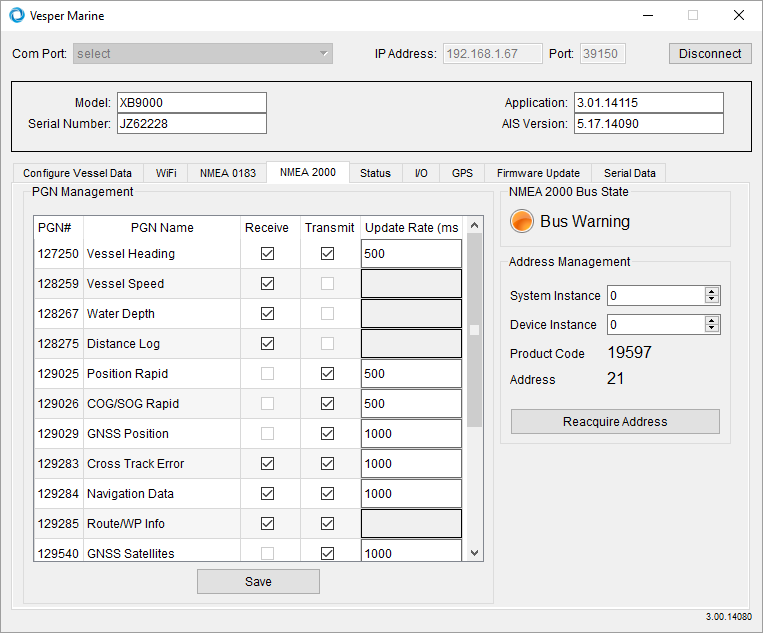
Task: Decrease System Instance with down arrow
Action: coord(712,299)
